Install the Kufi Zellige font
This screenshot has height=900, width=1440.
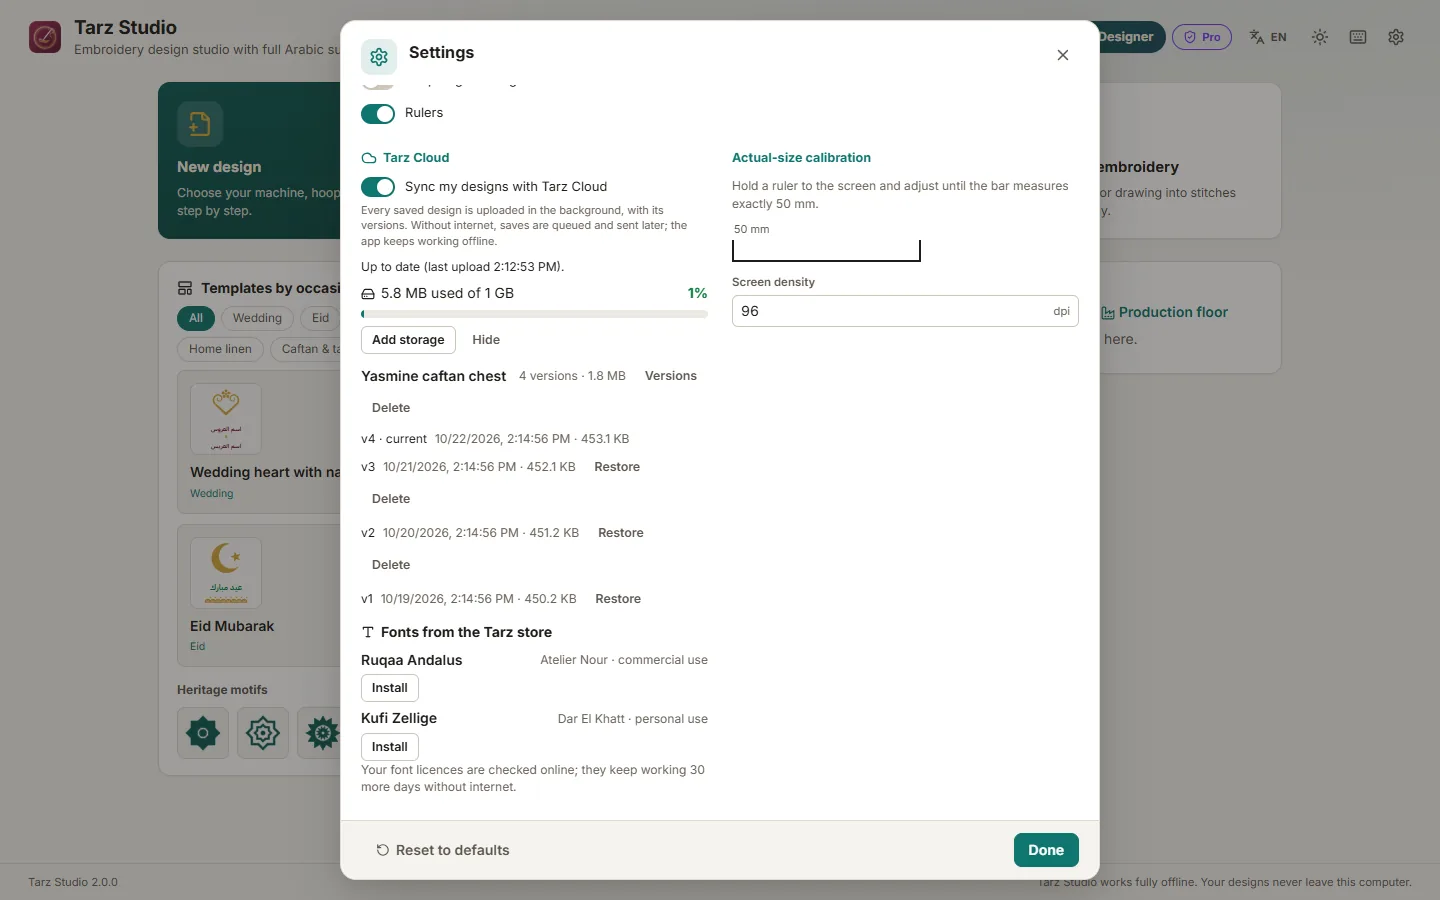coord(390,747)
